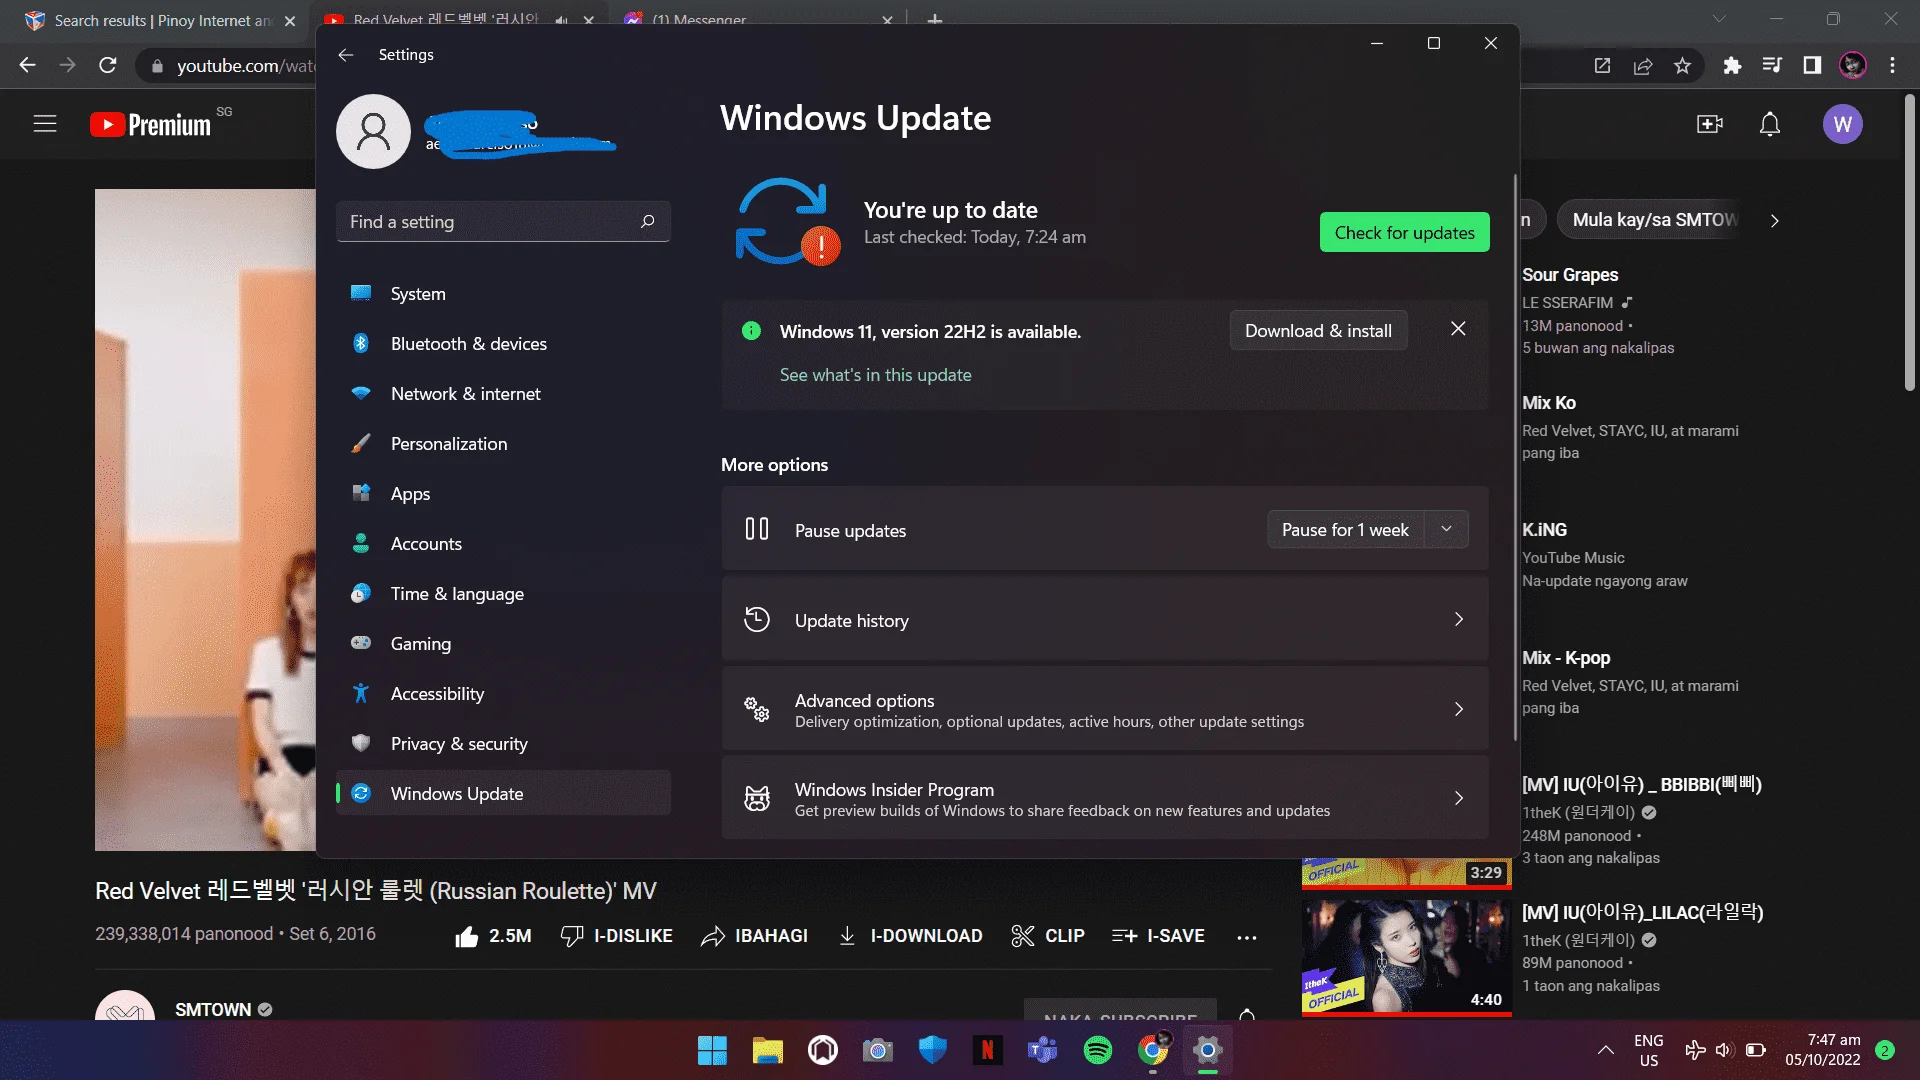Open Time & language settings
The height and width of the screenshot is (1080, 1920).
tap(503, 594)
